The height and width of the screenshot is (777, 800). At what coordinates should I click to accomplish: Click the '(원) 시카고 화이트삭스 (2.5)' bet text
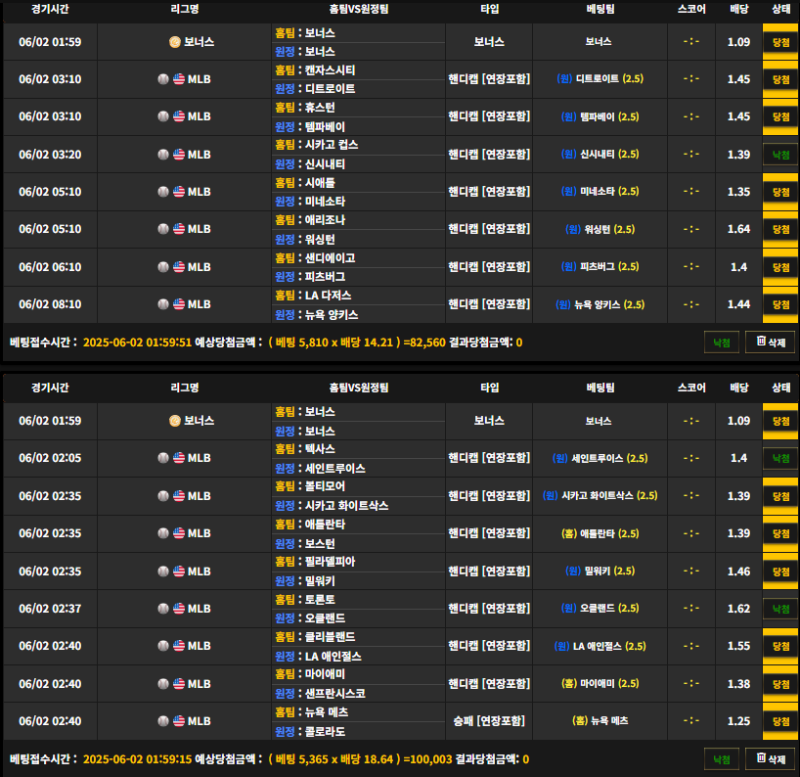(x=600, y=496)
